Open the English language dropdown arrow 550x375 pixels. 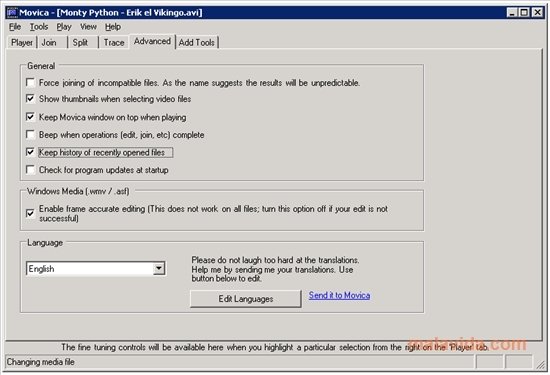159,269
